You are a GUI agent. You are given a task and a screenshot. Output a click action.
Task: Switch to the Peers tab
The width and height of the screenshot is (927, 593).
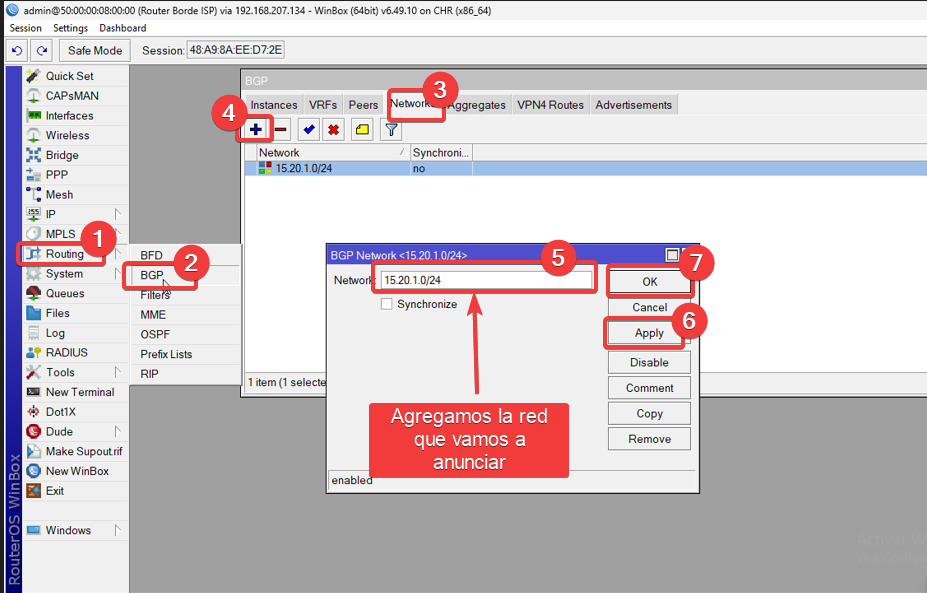363,104
